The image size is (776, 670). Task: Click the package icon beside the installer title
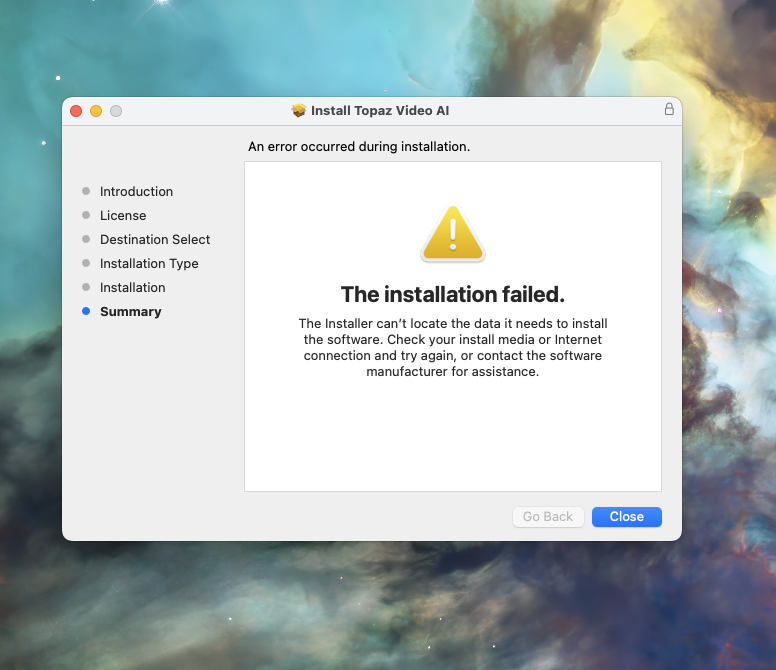pyautogui.click(x=298, y=111)
